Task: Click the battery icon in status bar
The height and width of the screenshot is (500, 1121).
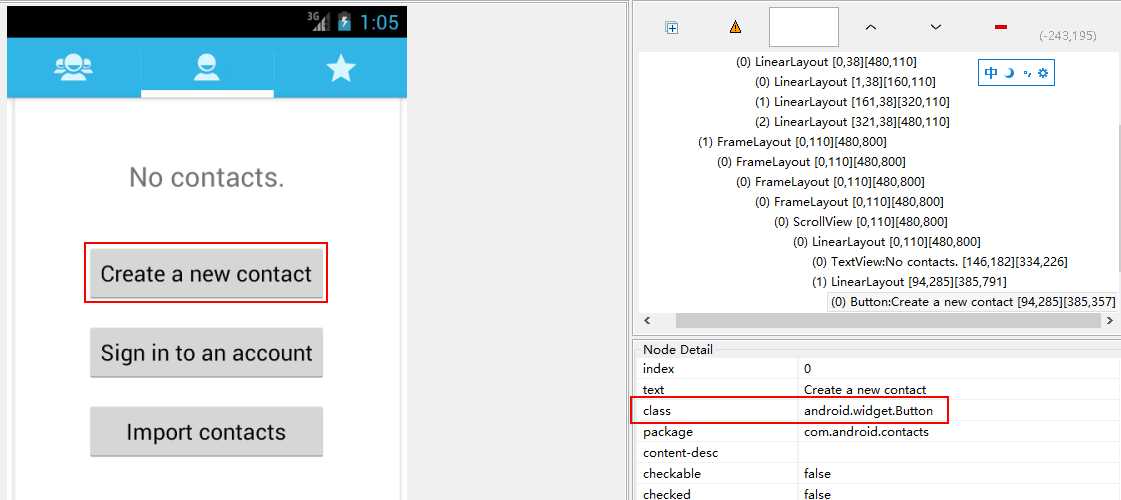Action: point(345,21)
